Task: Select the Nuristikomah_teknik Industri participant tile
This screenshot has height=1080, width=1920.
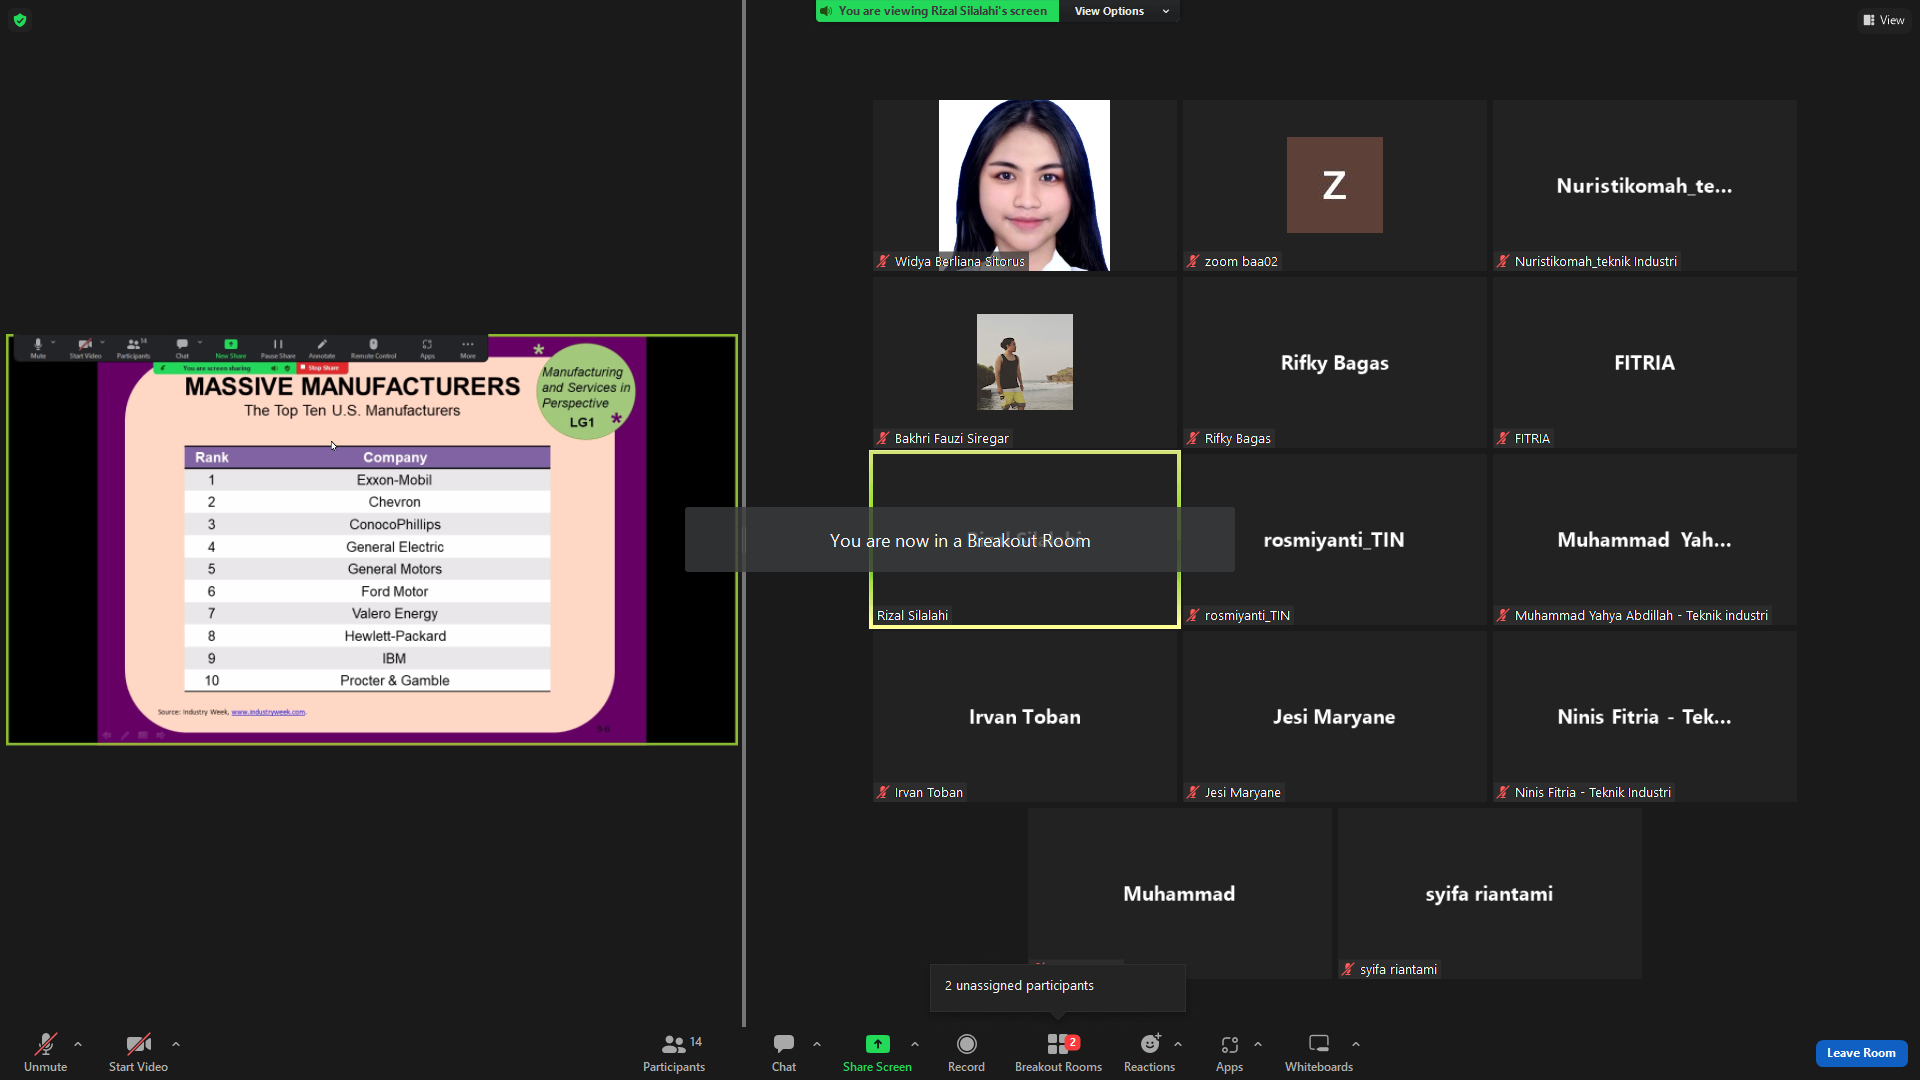Action: (x=1644, y=185)
